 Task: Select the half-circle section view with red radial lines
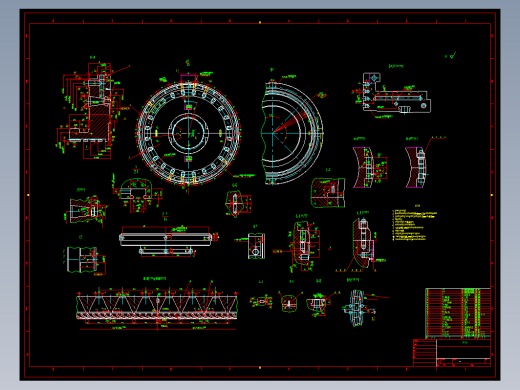tap(292, 133)
